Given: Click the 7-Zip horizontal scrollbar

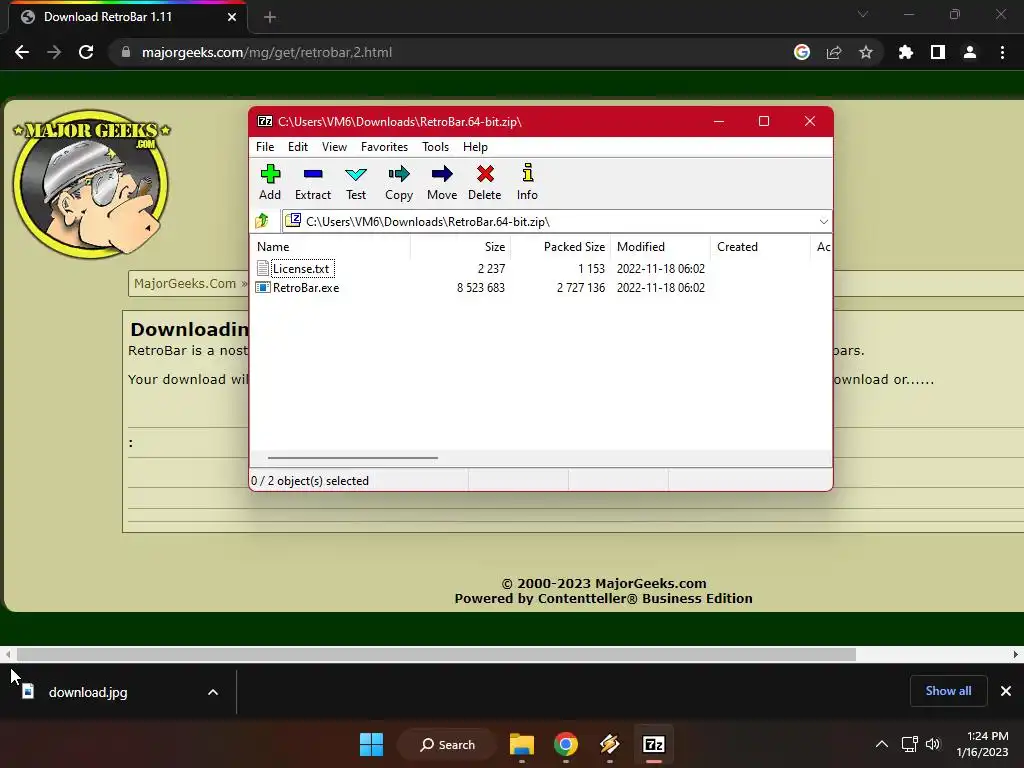Looking at the screenshot, I should click(353, 458).
